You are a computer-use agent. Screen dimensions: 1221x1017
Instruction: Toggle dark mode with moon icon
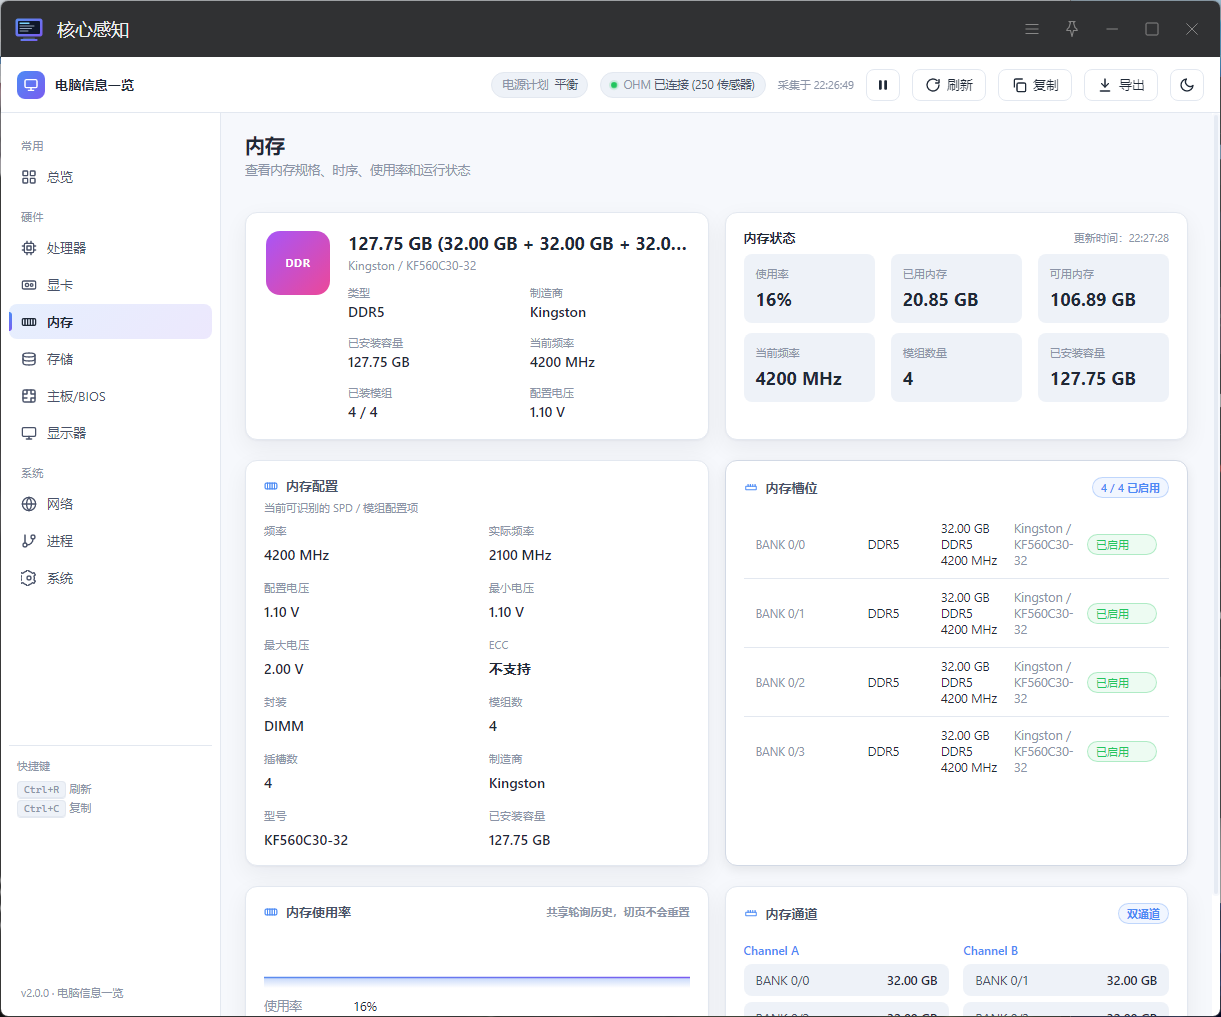point(1187,85)
